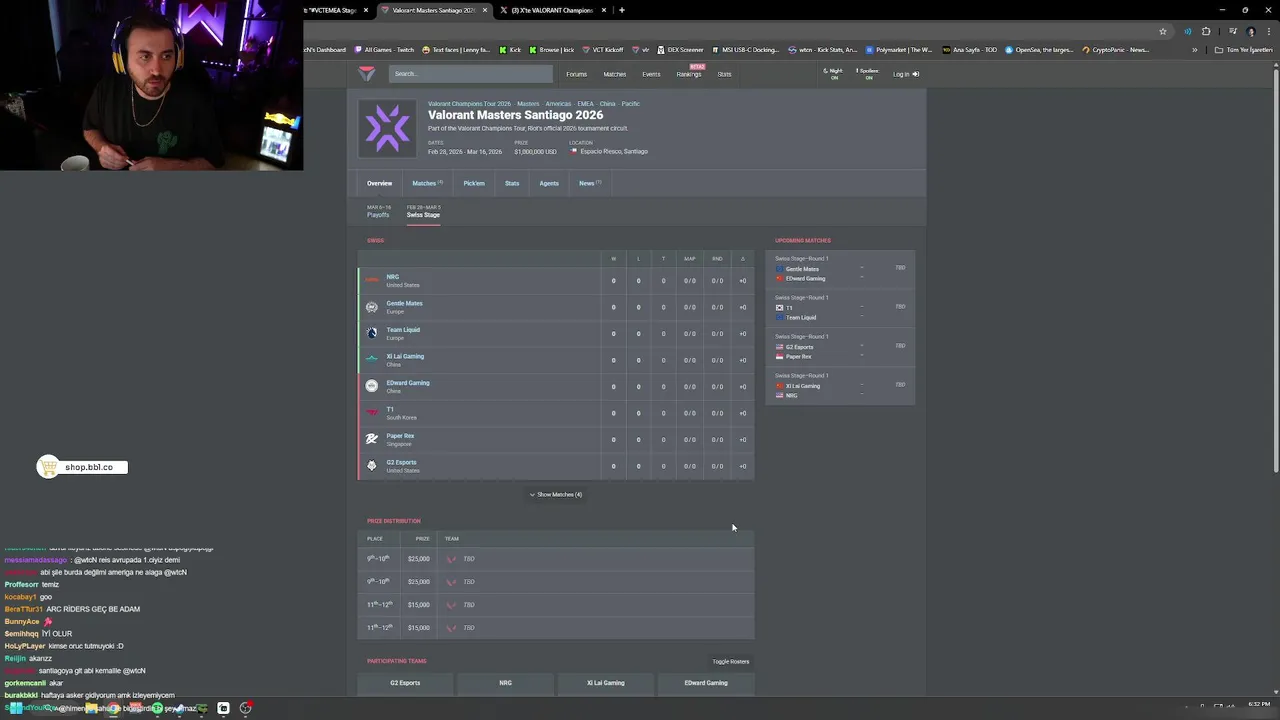The width and height of the screenshot is (1280, 720).
Task: Close the X'te VALORANT Champions tab
Action: click(604, 10)
